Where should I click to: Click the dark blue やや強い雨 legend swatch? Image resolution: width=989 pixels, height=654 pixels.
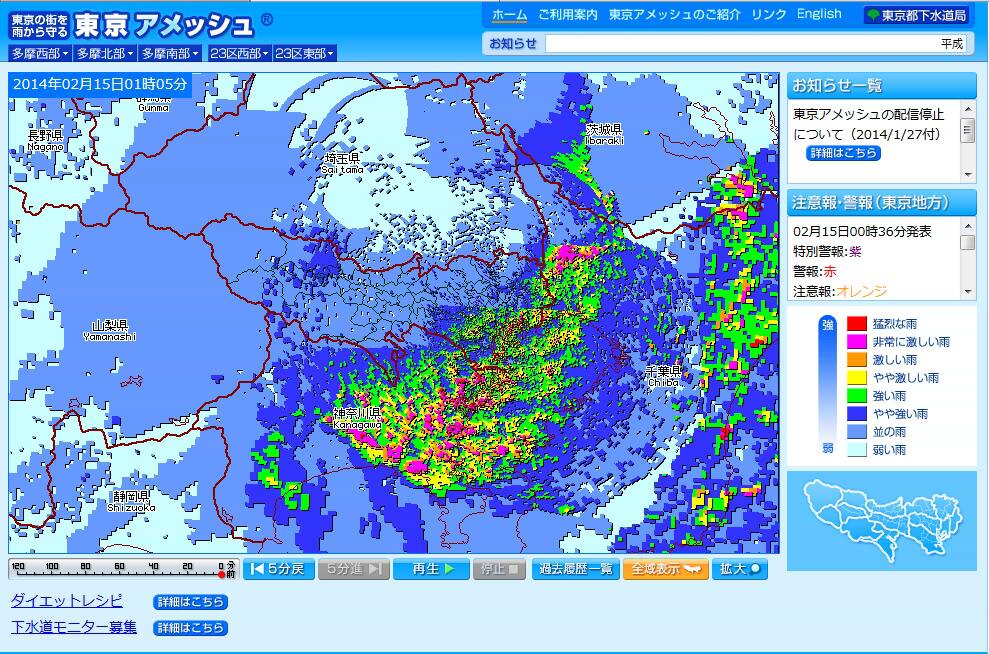(857, 413)
